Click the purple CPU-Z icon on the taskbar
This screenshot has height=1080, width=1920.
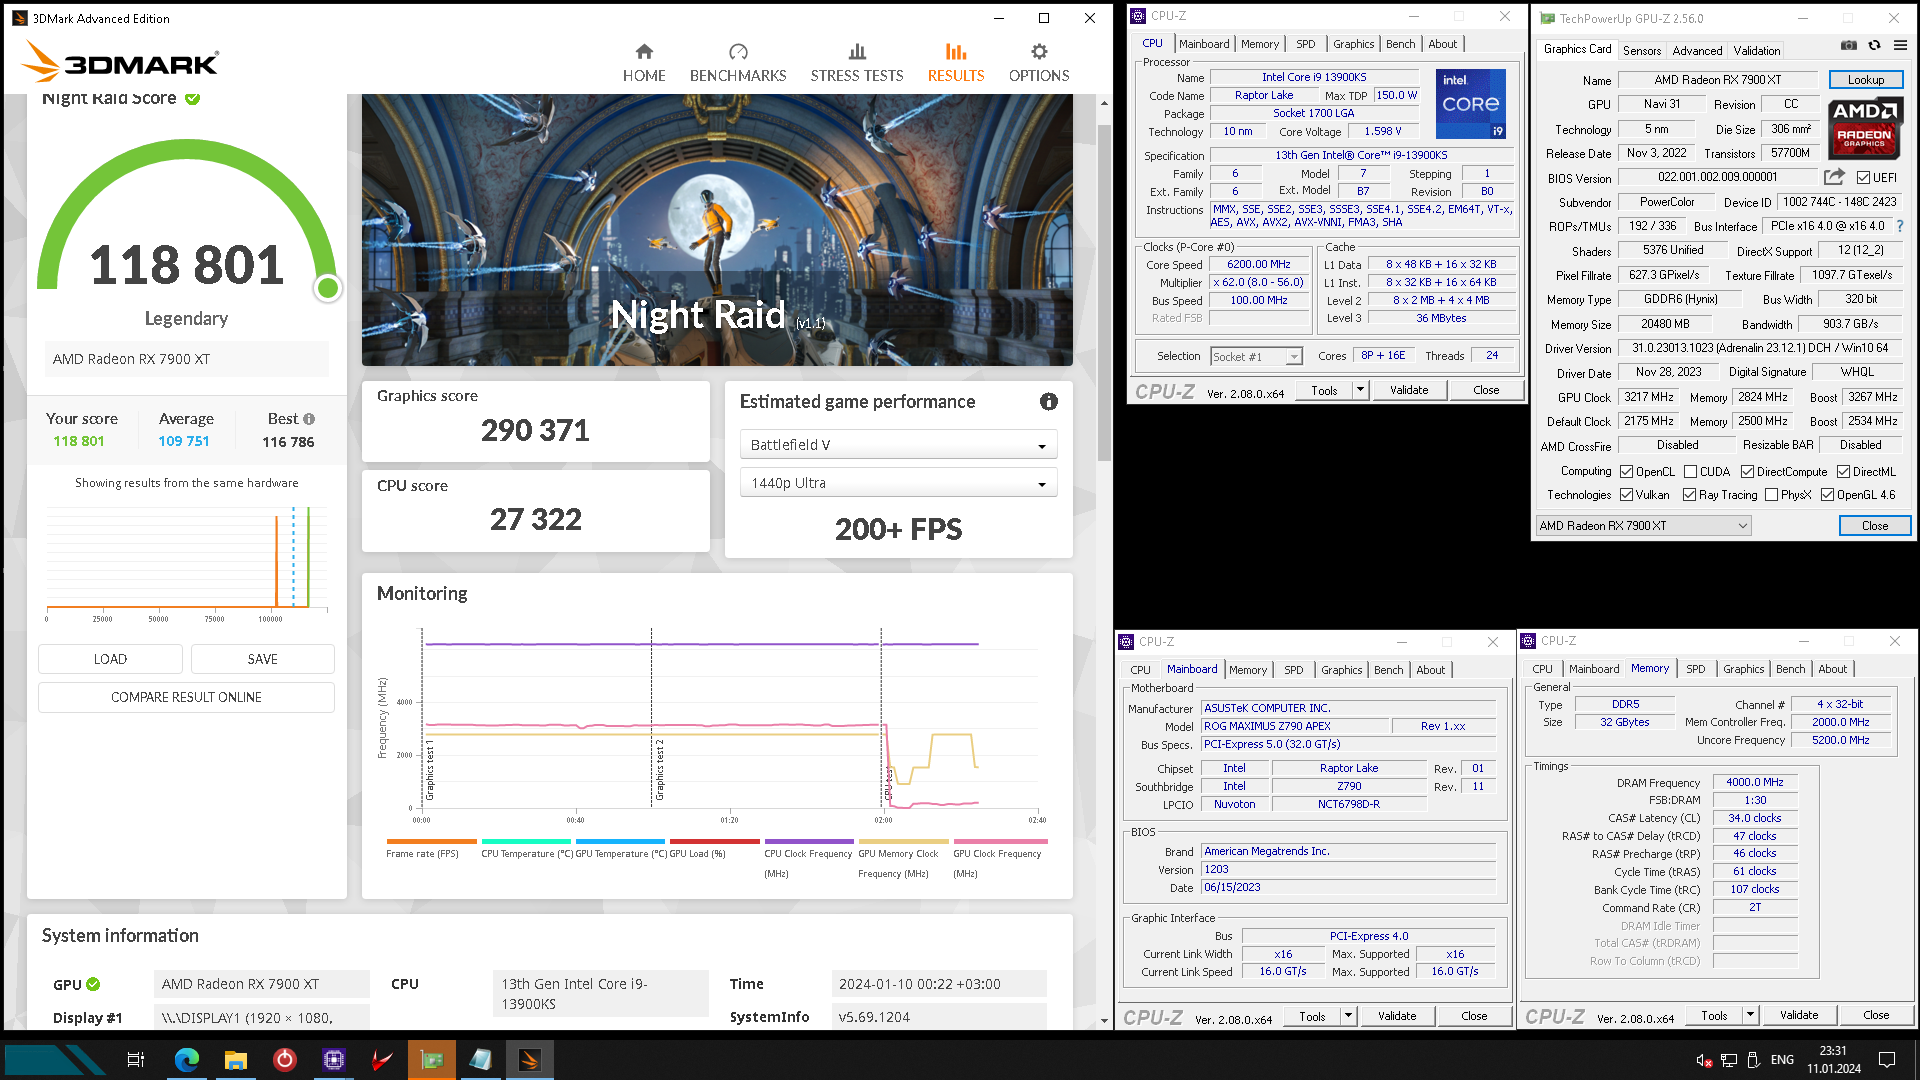334,1059
